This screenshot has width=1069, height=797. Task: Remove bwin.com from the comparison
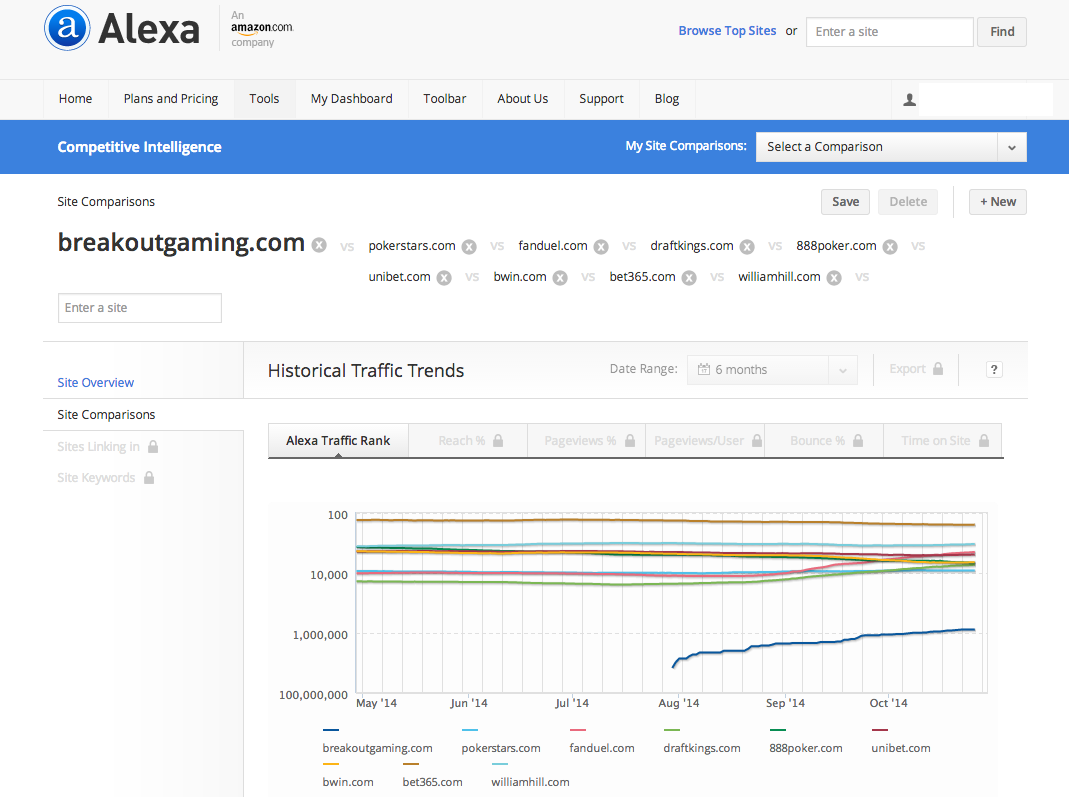pos(560,277)
